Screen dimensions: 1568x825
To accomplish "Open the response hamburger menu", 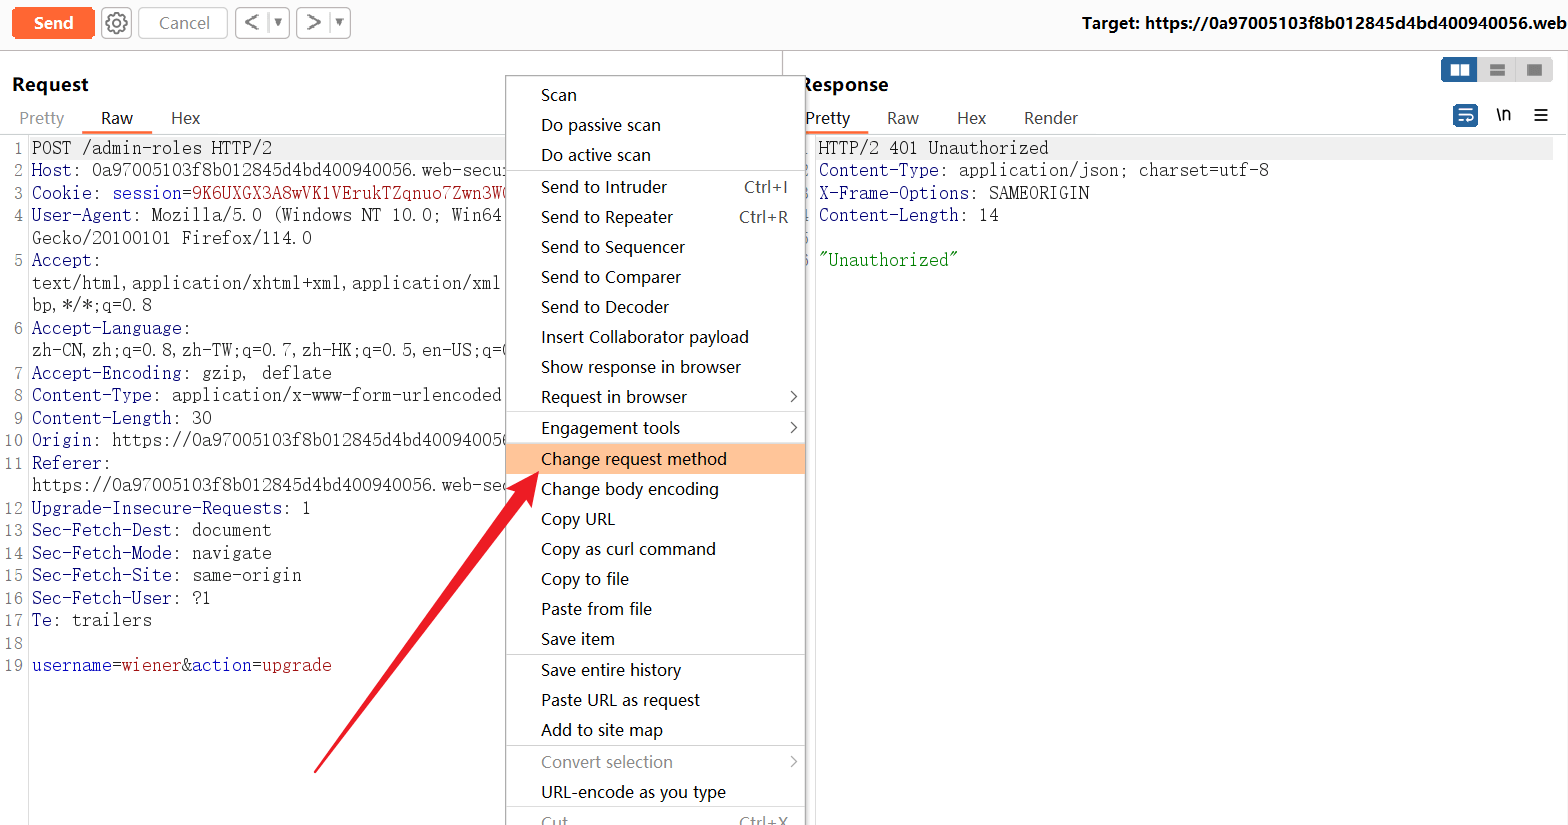I will point(1541,116).
